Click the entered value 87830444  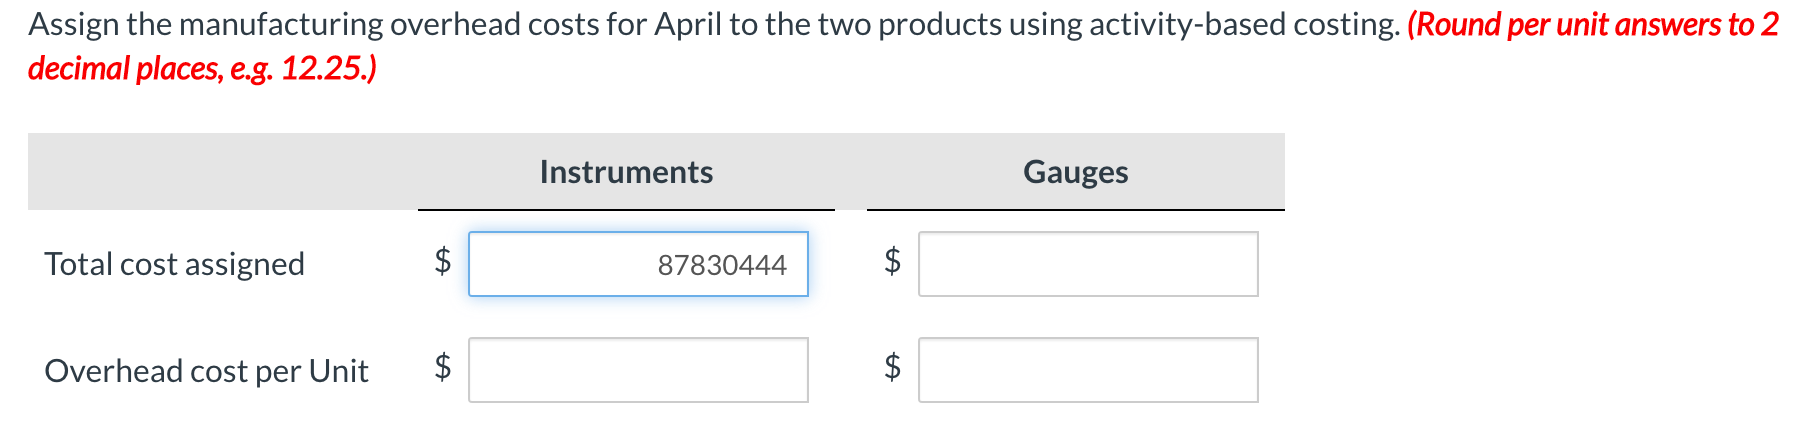pyautogui.click(x=722, y=265)
